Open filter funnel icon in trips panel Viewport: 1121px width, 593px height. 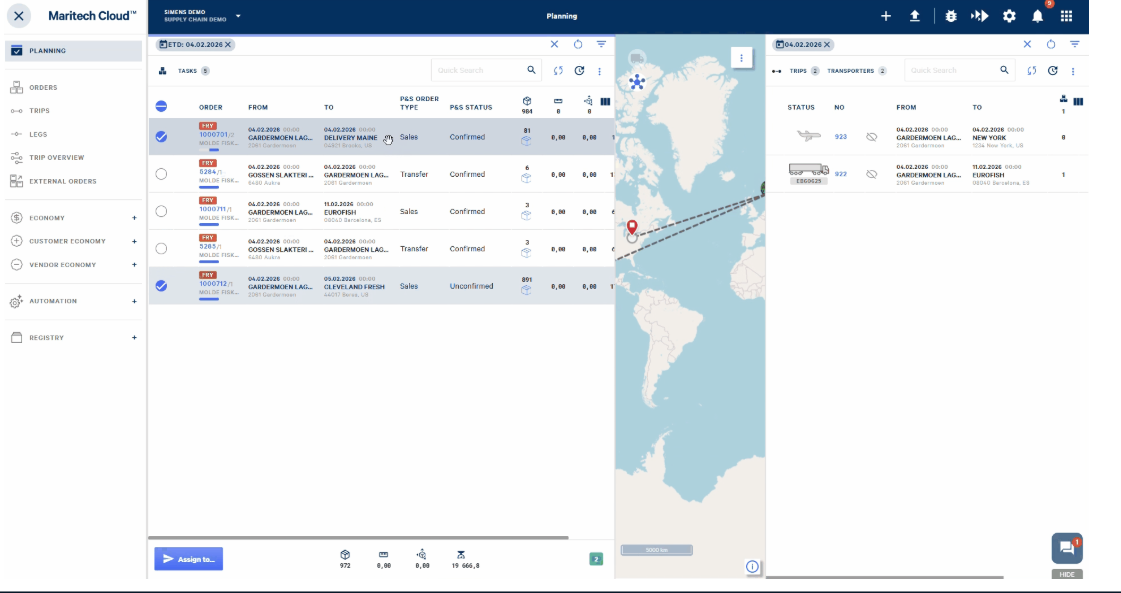[x=1075, y=44]
